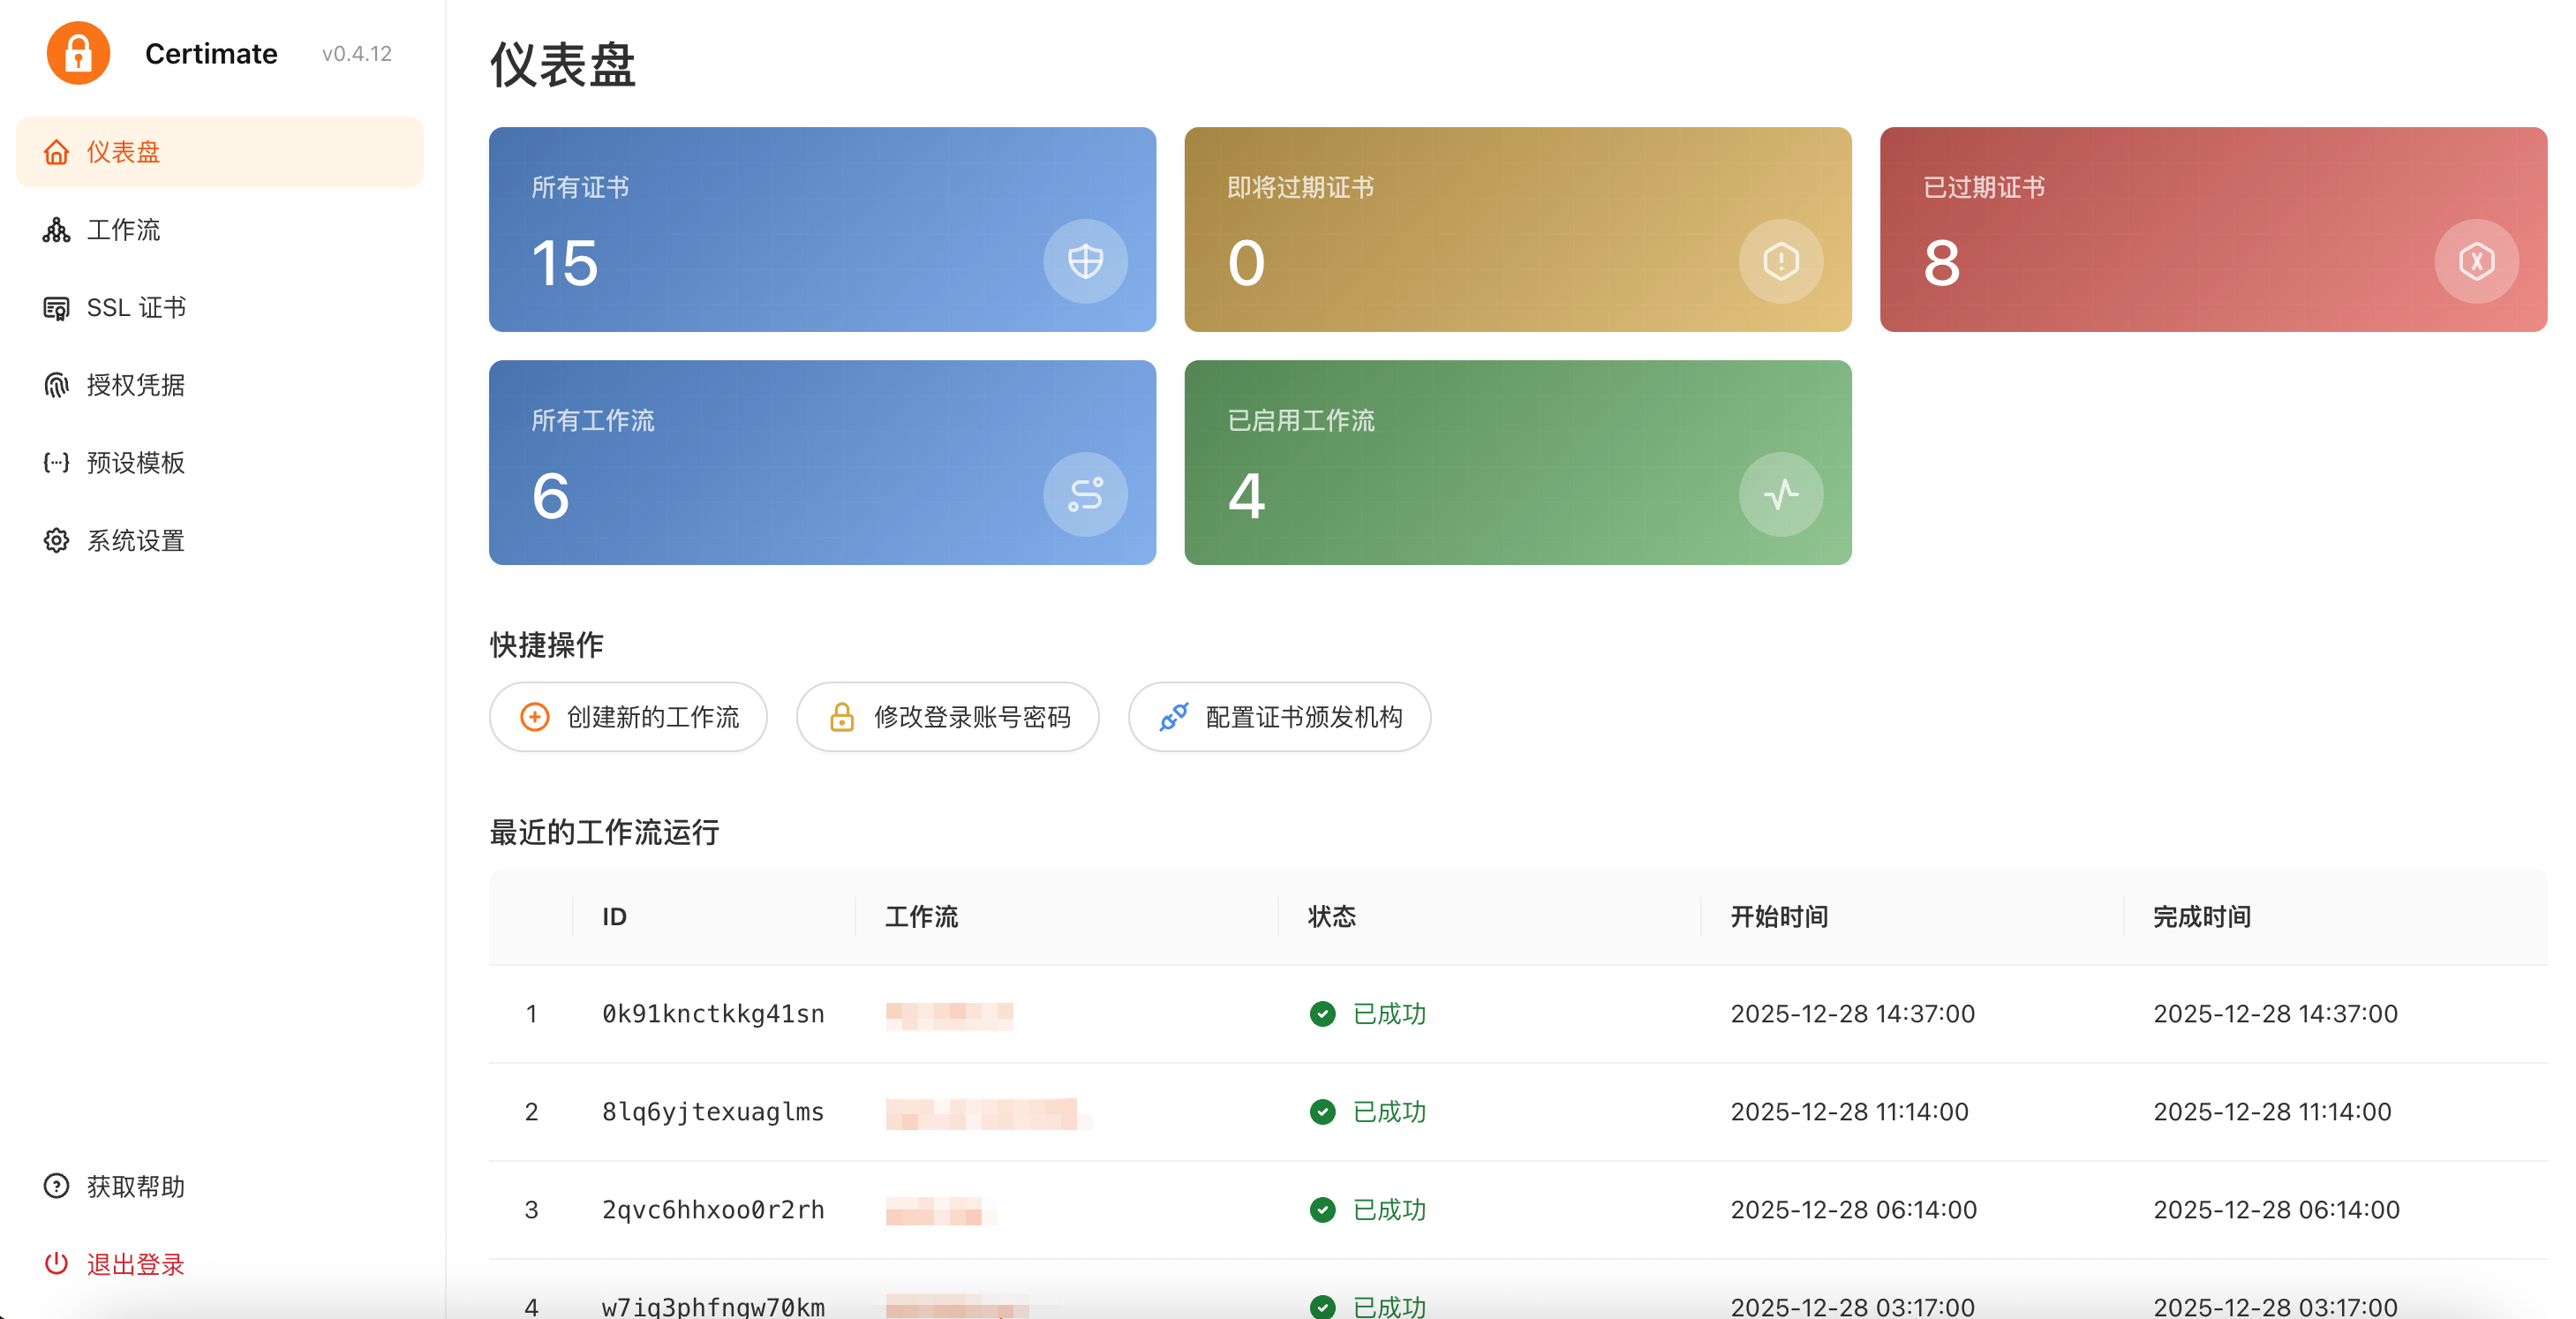Click the 修改登录账号密码 button
Screen dimensions: 2576x1319
tap(947, 717)
